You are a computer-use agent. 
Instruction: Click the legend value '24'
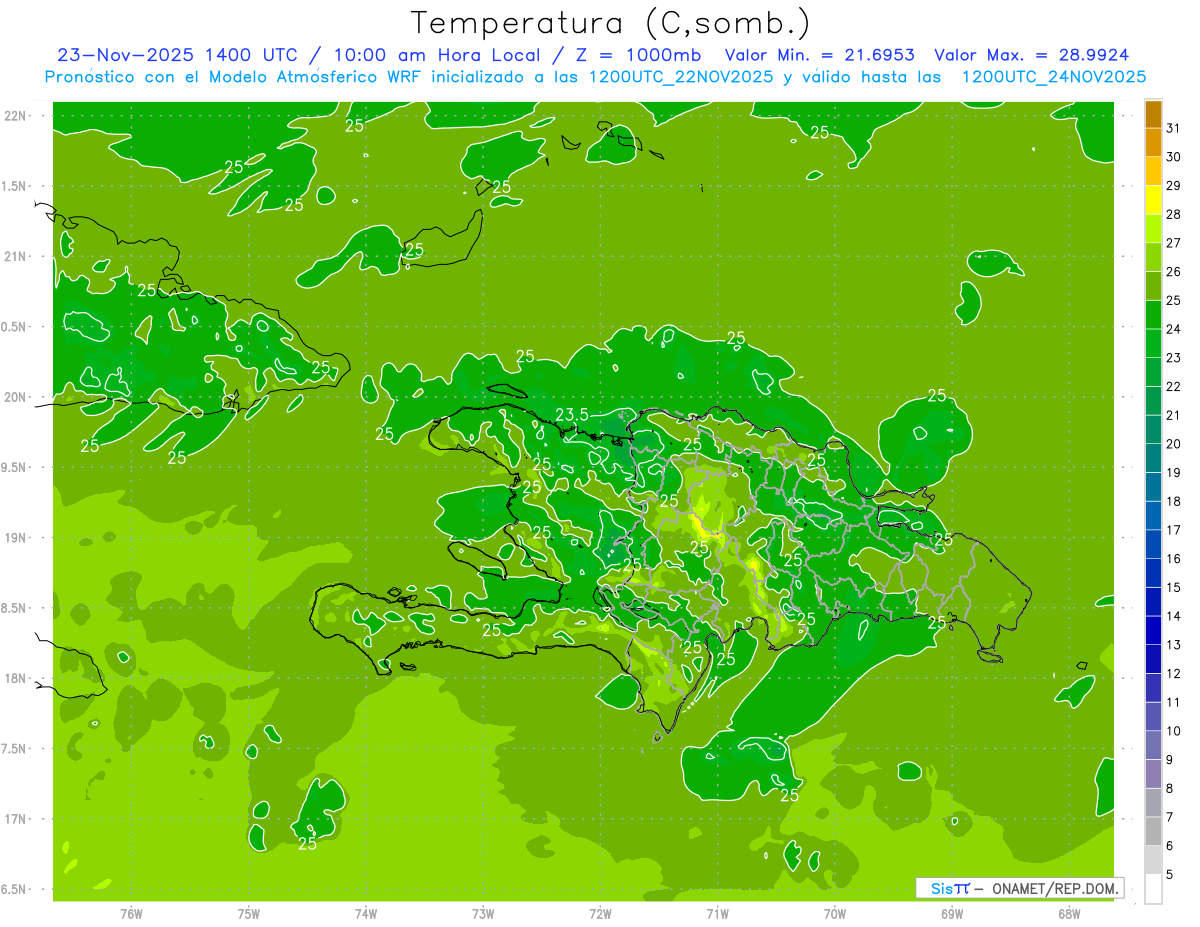pyautogui.click(x=1173, y=330)
